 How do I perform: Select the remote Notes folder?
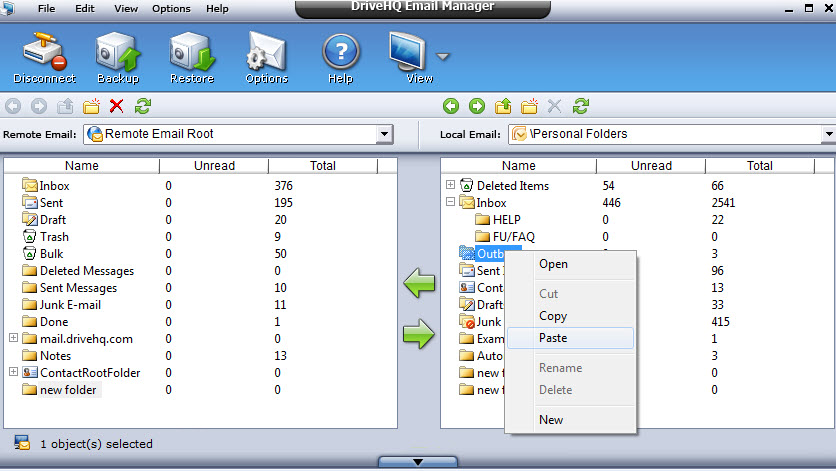(46, 356)
